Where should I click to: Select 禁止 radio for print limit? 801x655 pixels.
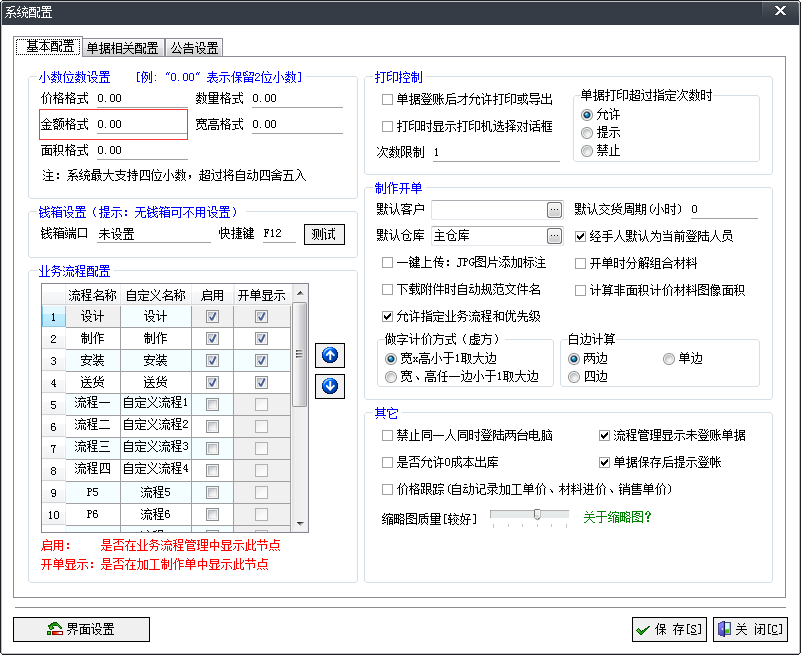[x=587, y=151]
